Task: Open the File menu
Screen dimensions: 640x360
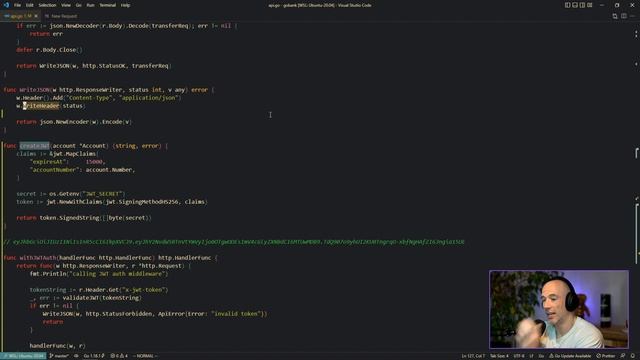Action: click(17, 5)
